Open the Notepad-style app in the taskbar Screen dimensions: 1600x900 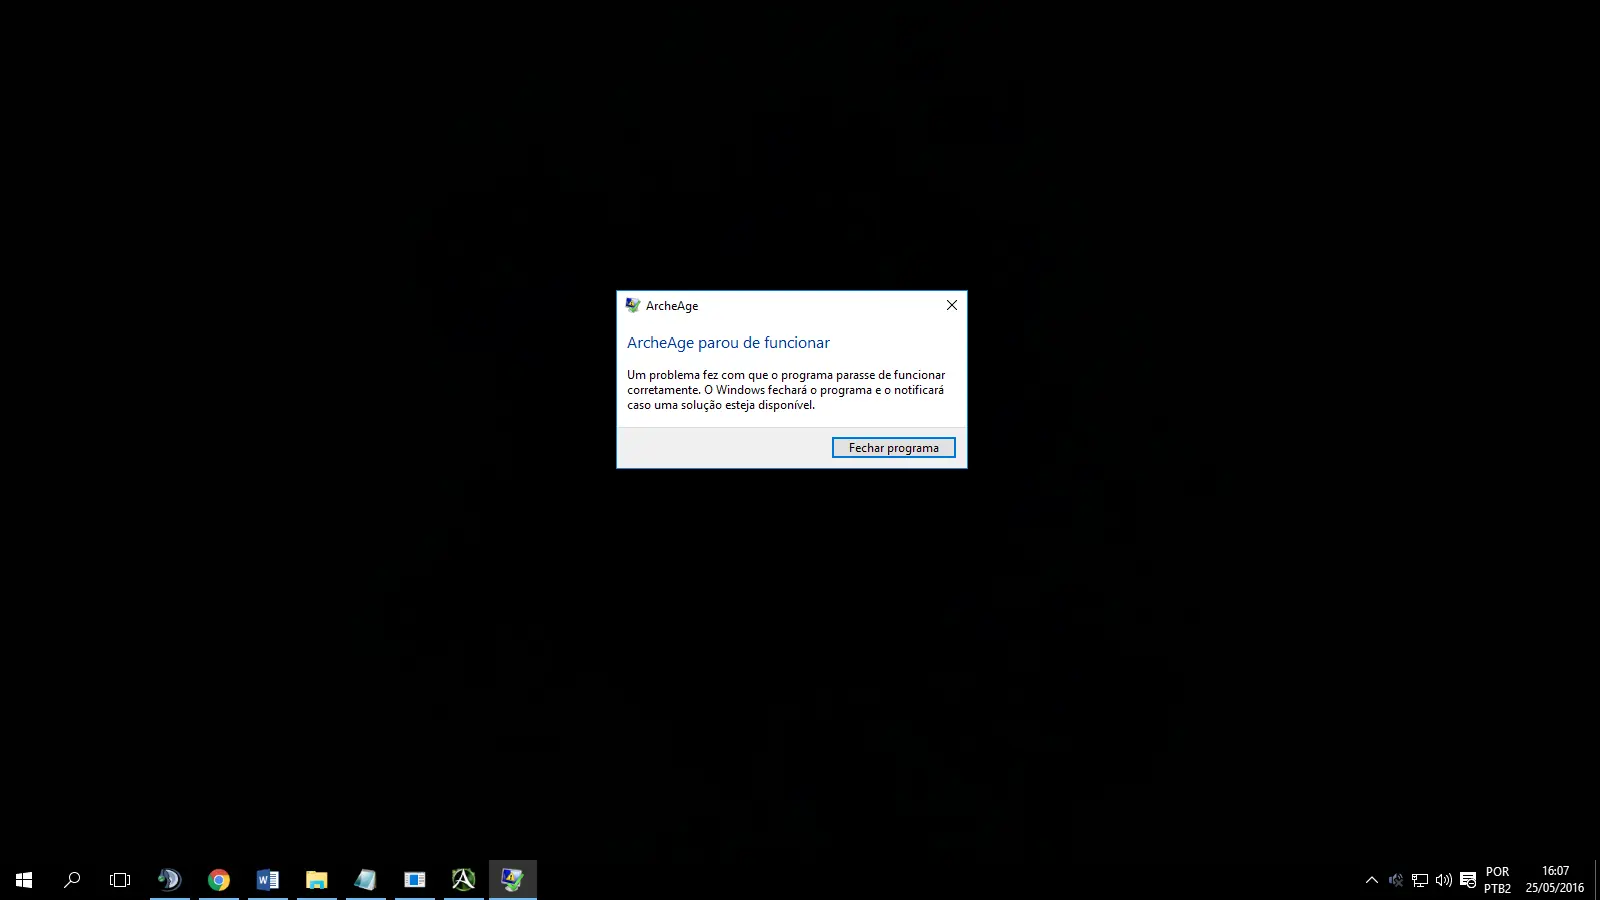coord(366,880)
